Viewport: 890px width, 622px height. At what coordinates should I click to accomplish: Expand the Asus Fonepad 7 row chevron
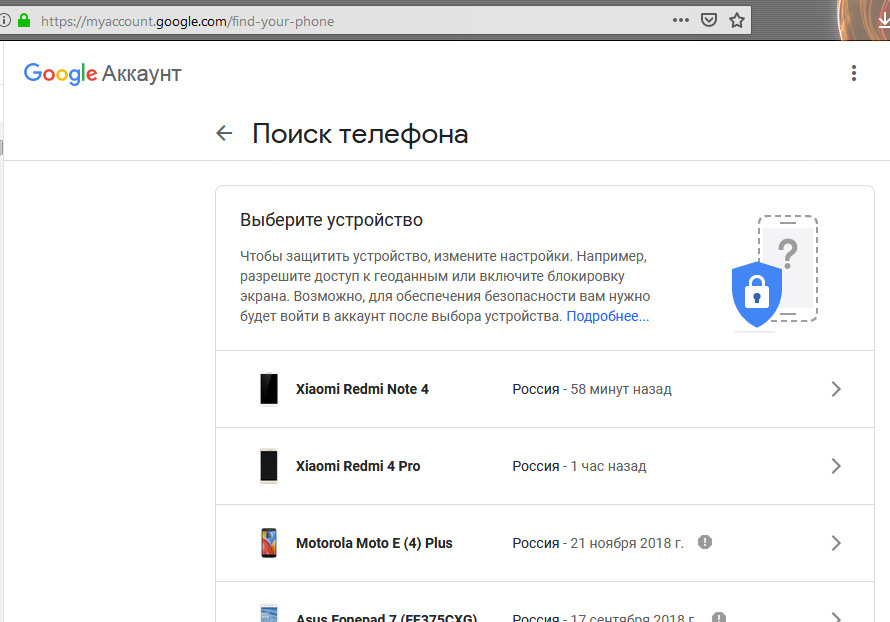point(836,617)
